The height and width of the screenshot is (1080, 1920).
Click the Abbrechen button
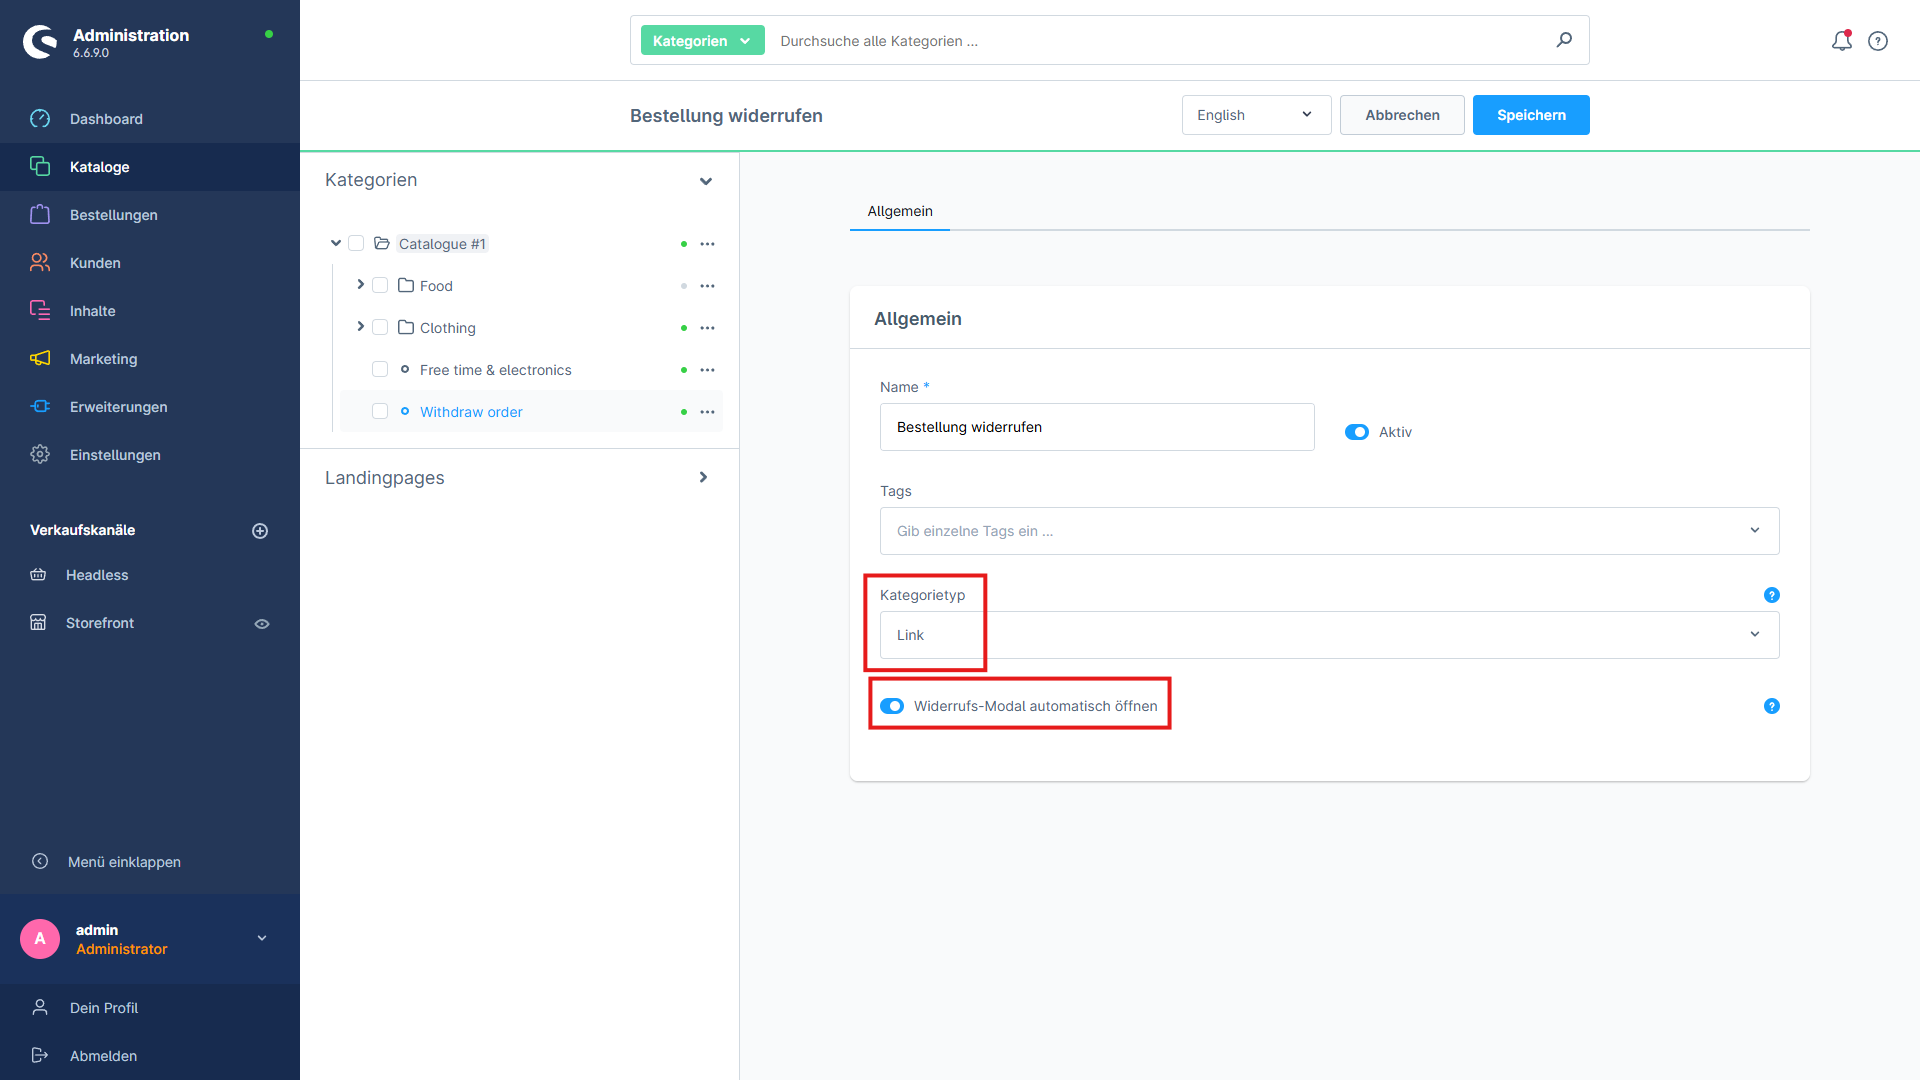pos(1401,115)
